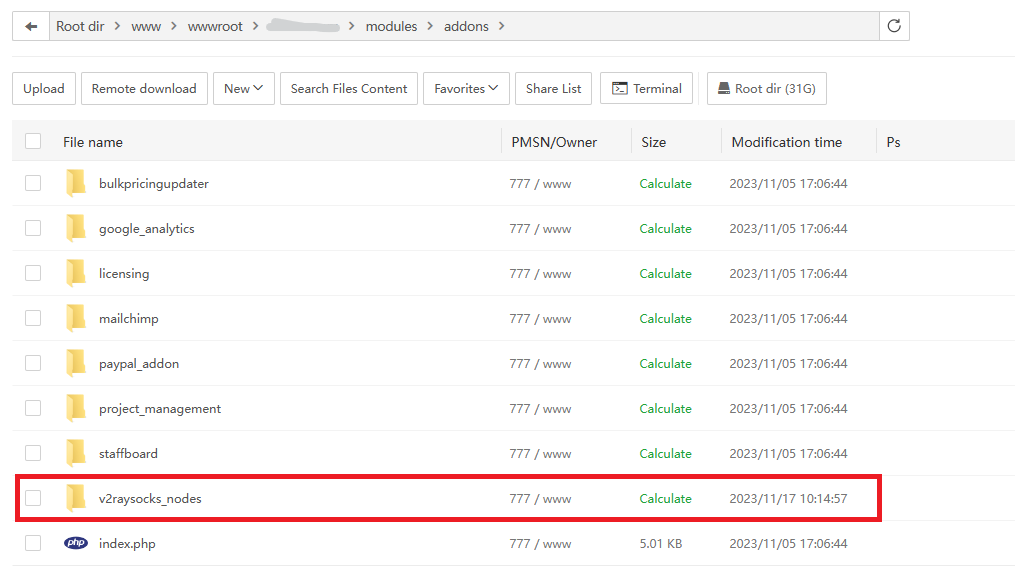Click the index.php file icon

(x=76, y=543)
